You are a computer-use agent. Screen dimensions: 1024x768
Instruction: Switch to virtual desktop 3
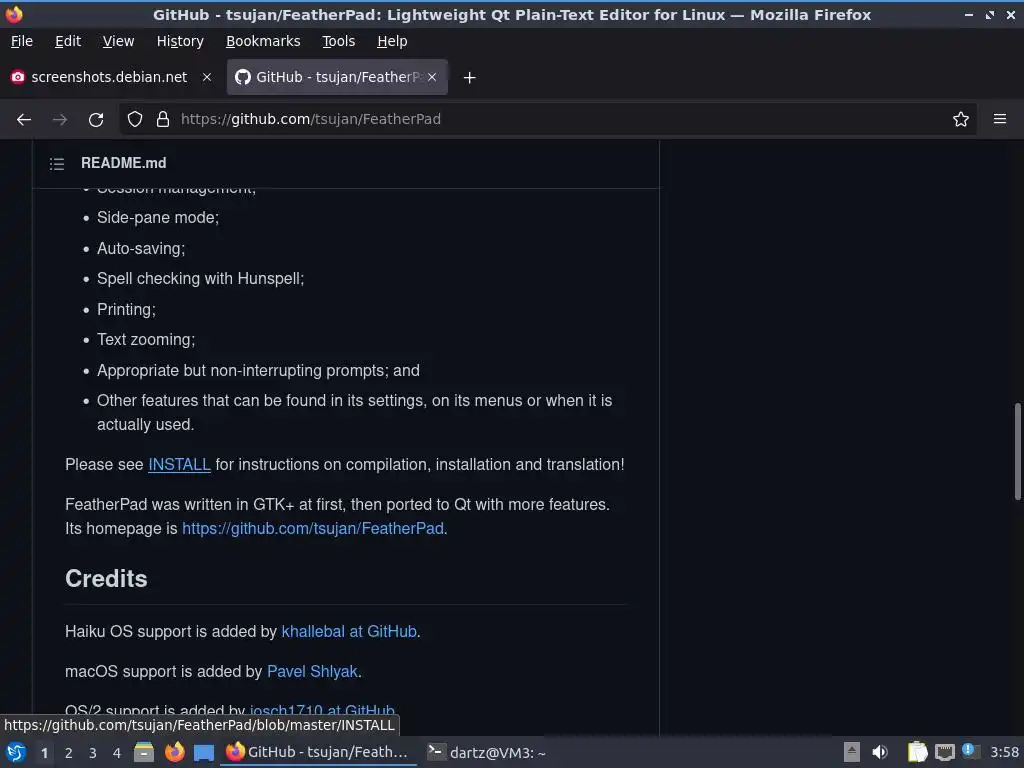pyautogui.click(x=93, y=753)
